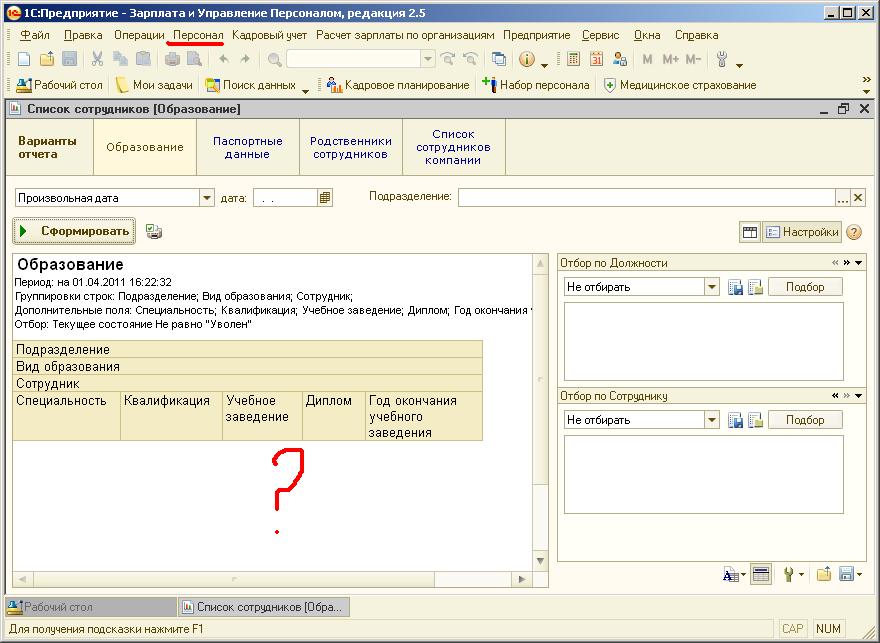Load the saved Должности filter list icon
This screenshot has width=880, height=643.
coord(755,287)
